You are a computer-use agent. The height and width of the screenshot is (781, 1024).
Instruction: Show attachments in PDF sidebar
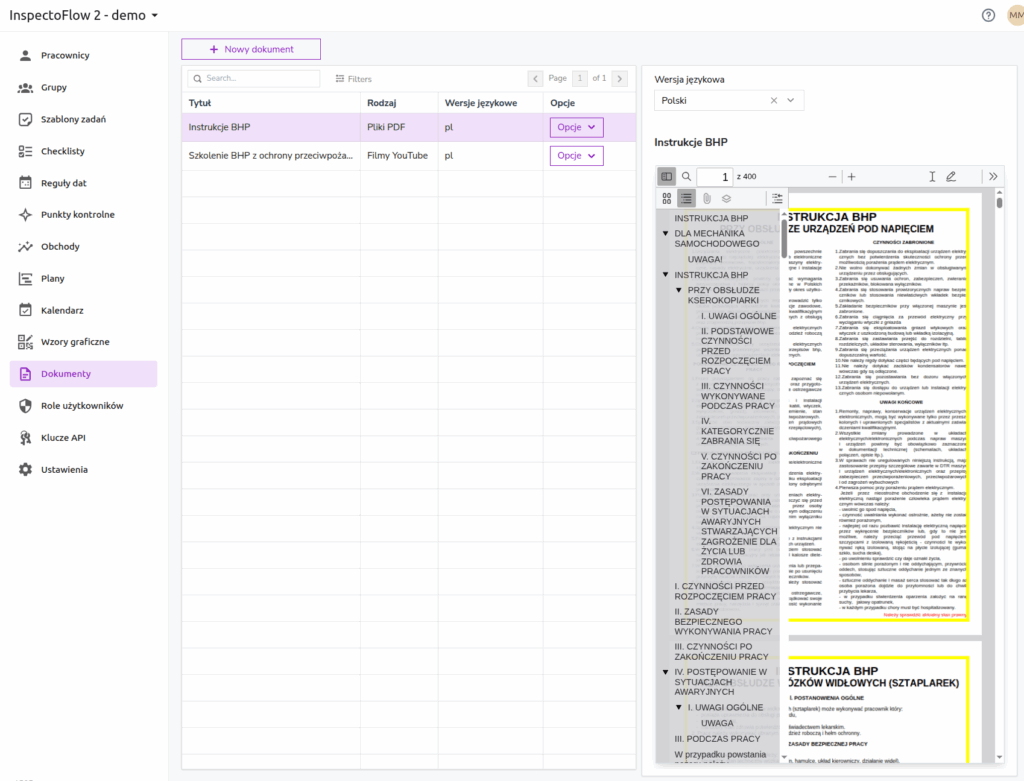point(706,198)
